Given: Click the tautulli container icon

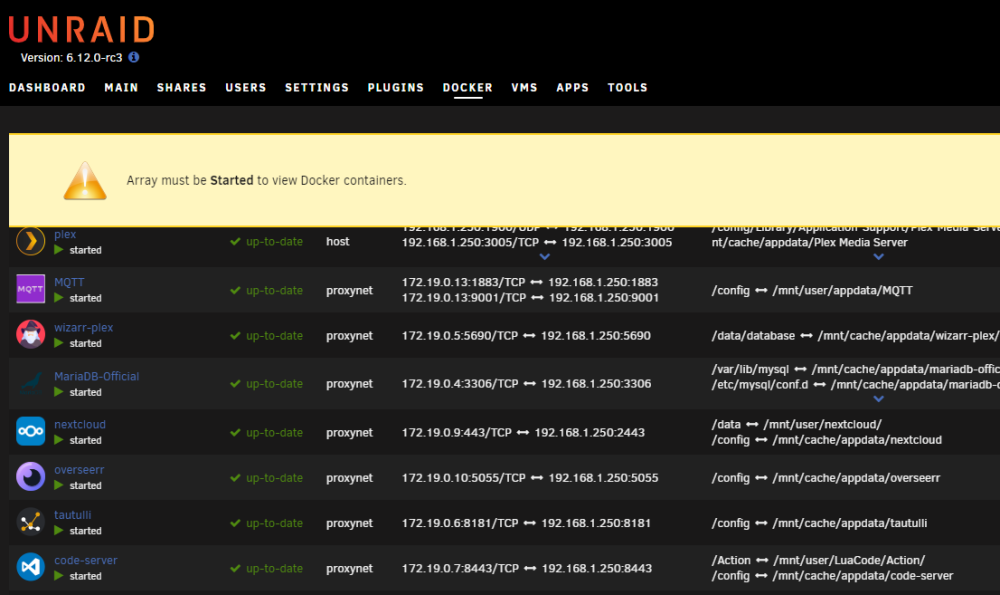Looking at the screenshot, I should pos(31,522).
